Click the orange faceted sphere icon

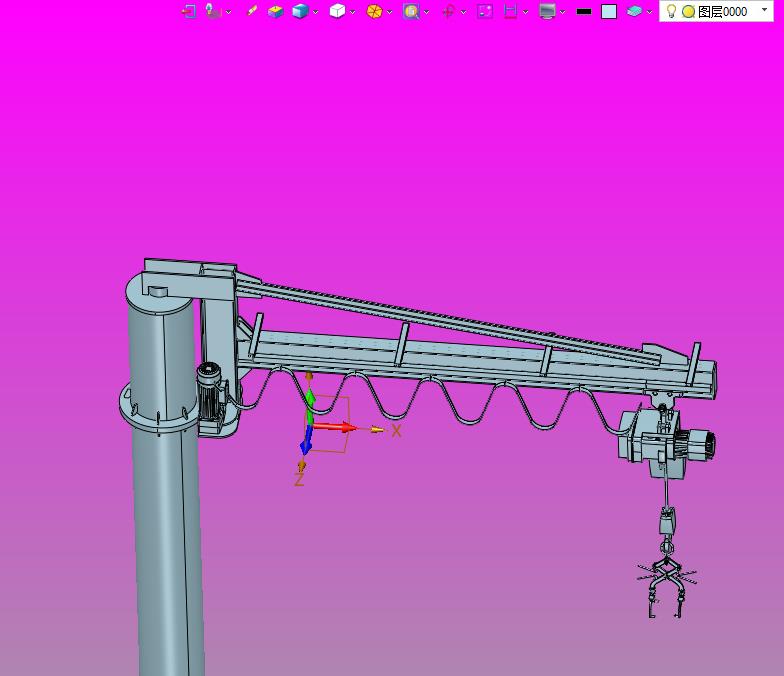click(374, 11)
